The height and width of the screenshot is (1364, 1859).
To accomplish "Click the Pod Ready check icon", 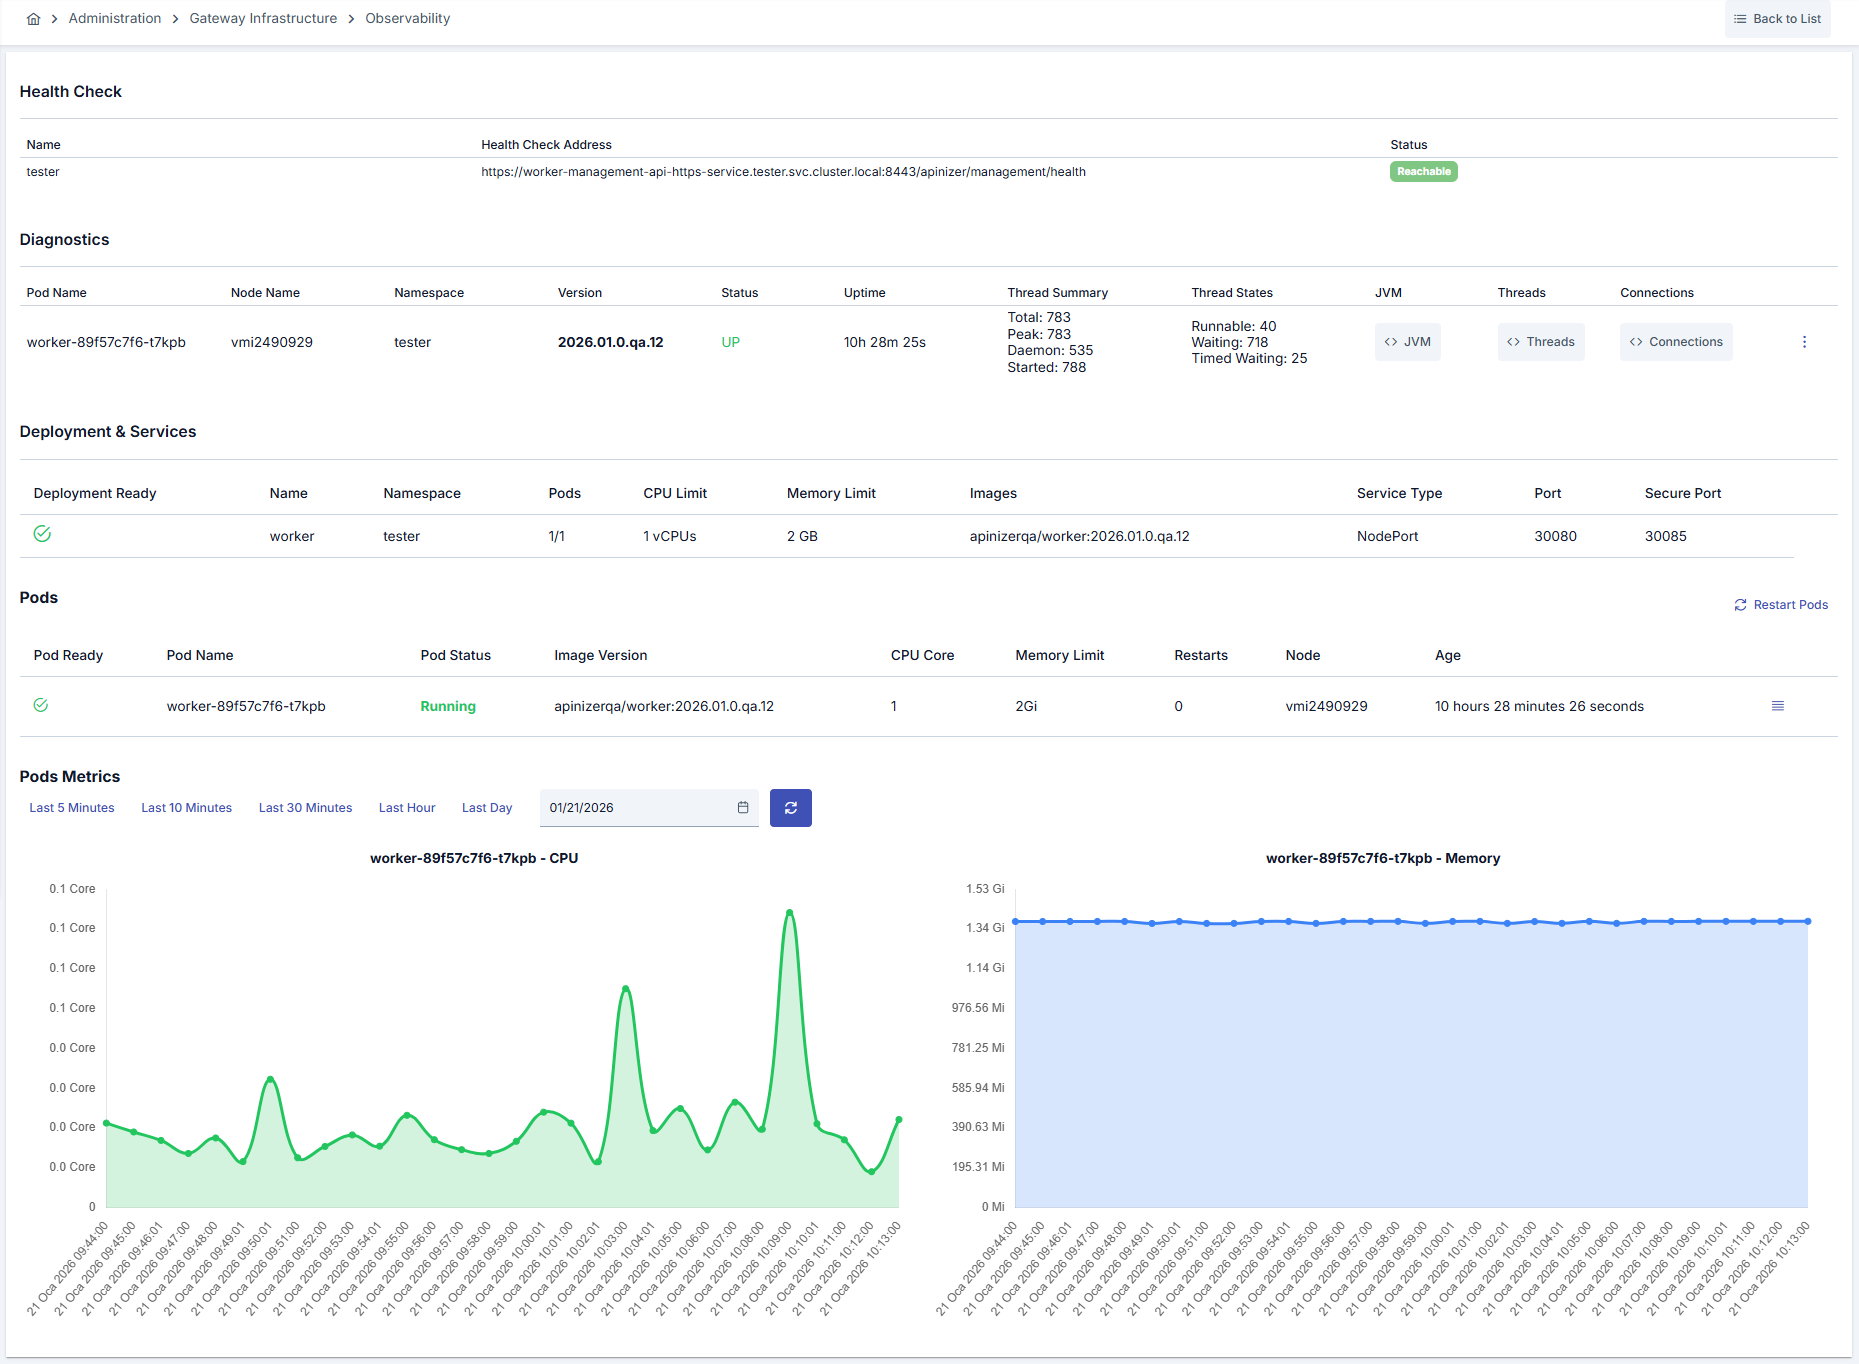I will pyautogui.click(x=41, y=705).
